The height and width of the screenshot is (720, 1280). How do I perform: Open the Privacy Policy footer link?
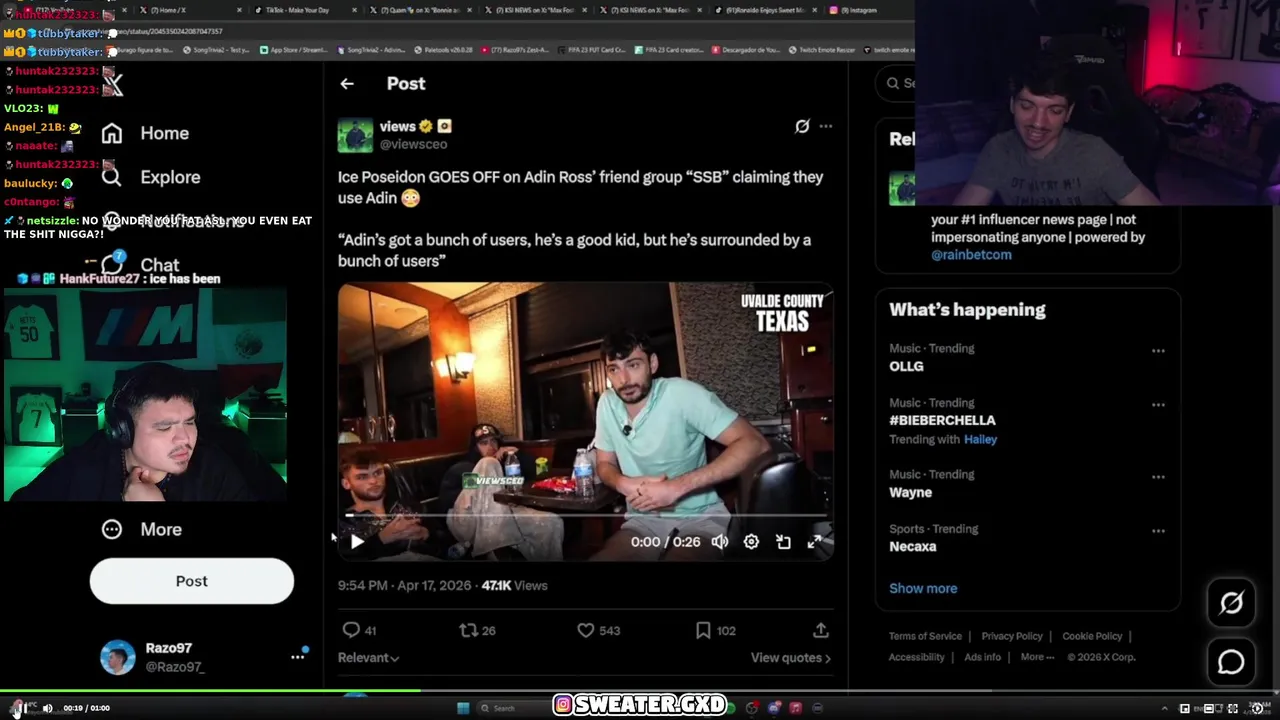[x=1012, y=636]
